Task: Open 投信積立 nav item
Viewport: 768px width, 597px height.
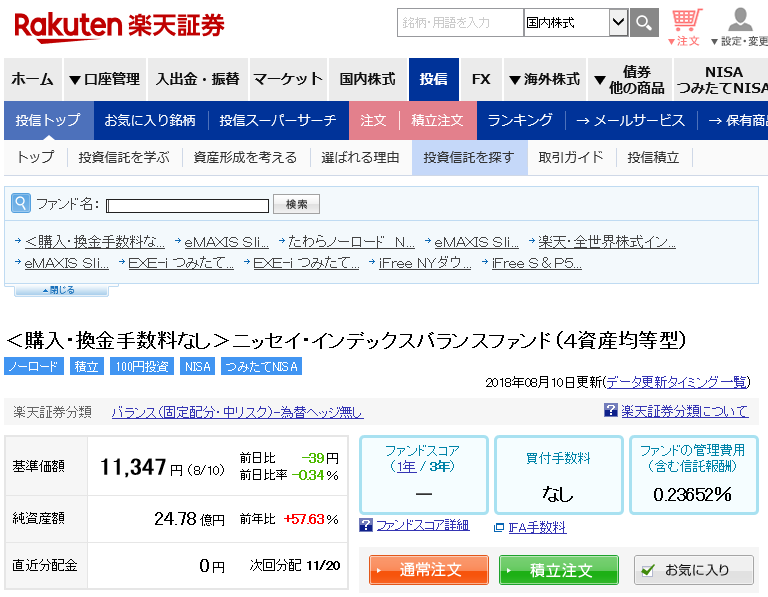Action: click(653, 157)
